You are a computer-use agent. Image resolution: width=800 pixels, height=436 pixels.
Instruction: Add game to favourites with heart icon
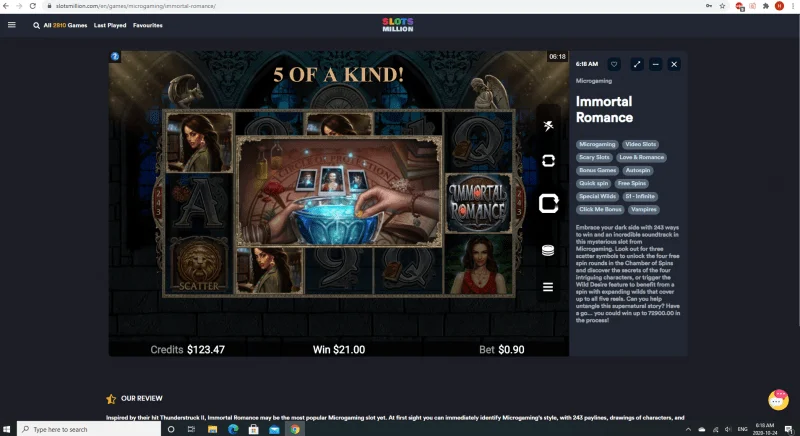(x=614, y=64)
